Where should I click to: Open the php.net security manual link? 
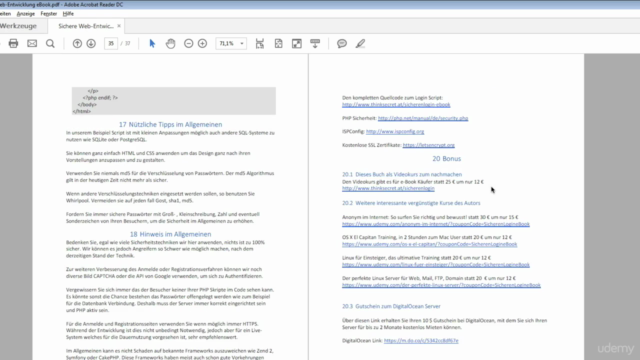423,118
